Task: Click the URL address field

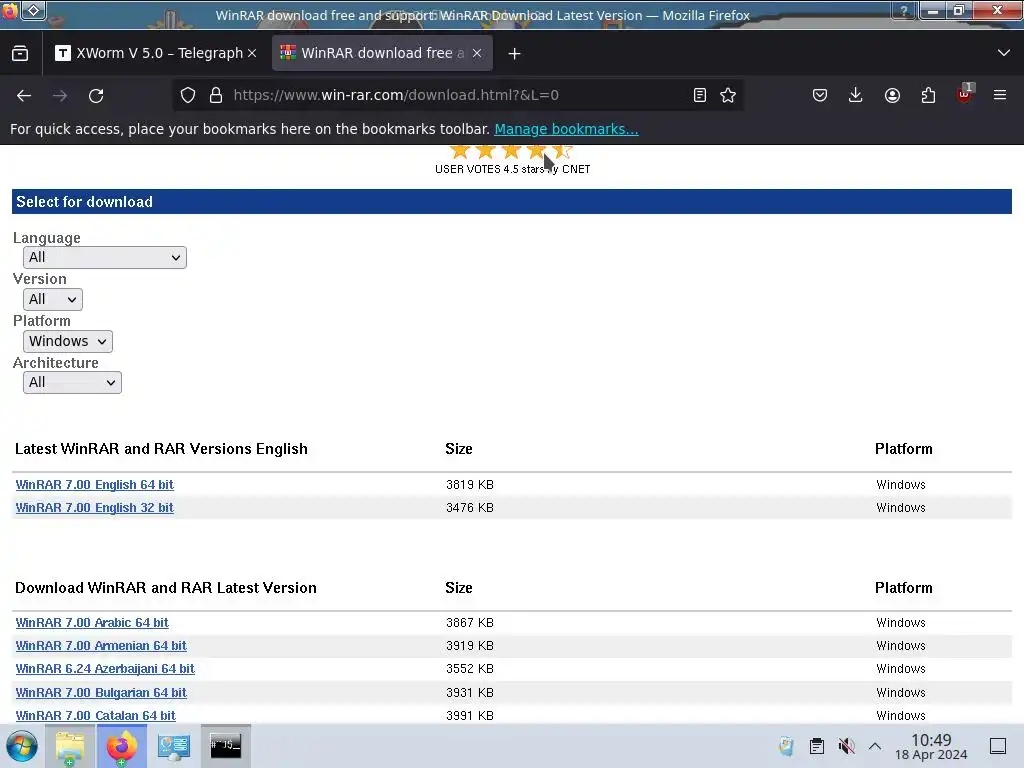Action: click(x=457, y=95)
